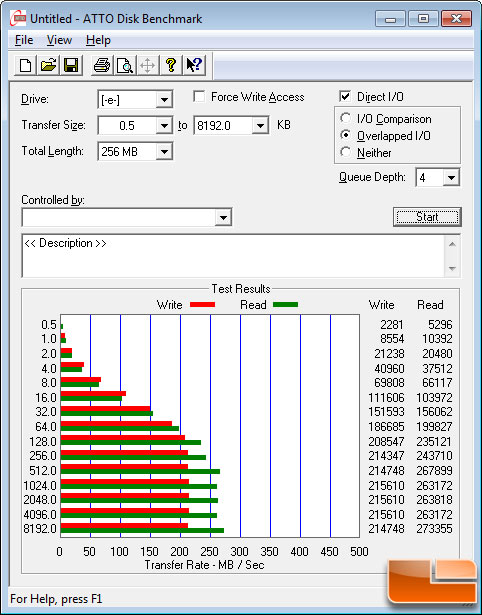Minimize the ATTO Disk Benchmark window
482x615 pixels.
(x=391, y=18)
